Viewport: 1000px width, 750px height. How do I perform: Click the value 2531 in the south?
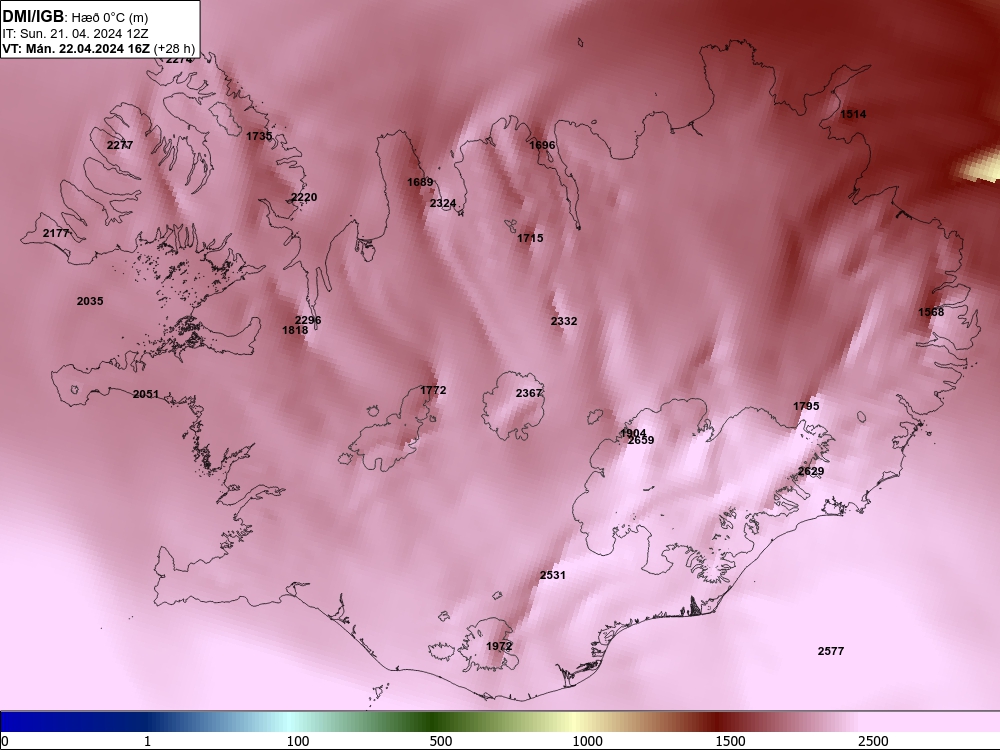point(552,575)
